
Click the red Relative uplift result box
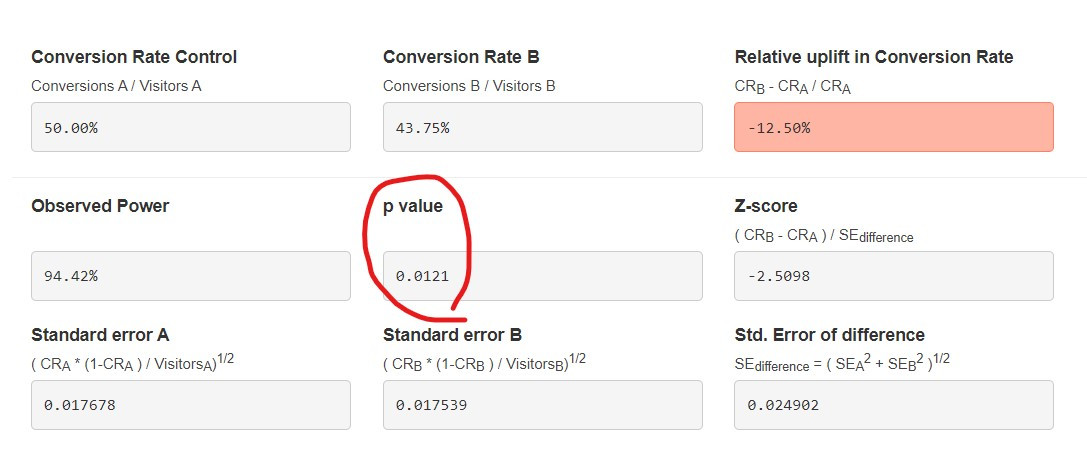[893, 127]
